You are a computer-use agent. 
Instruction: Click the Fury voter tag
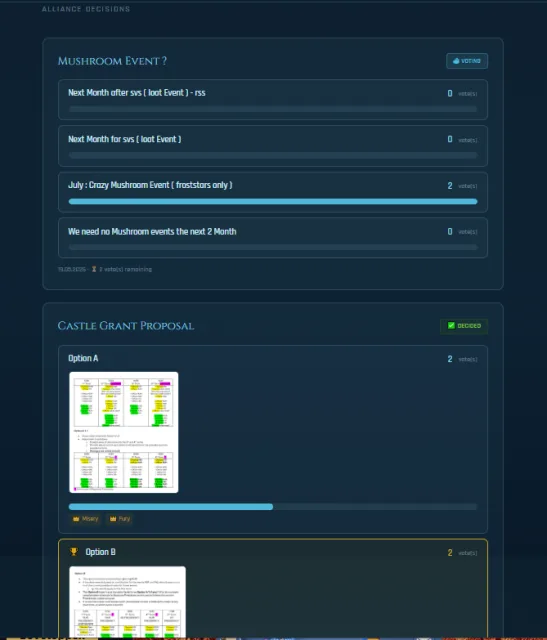120,519
